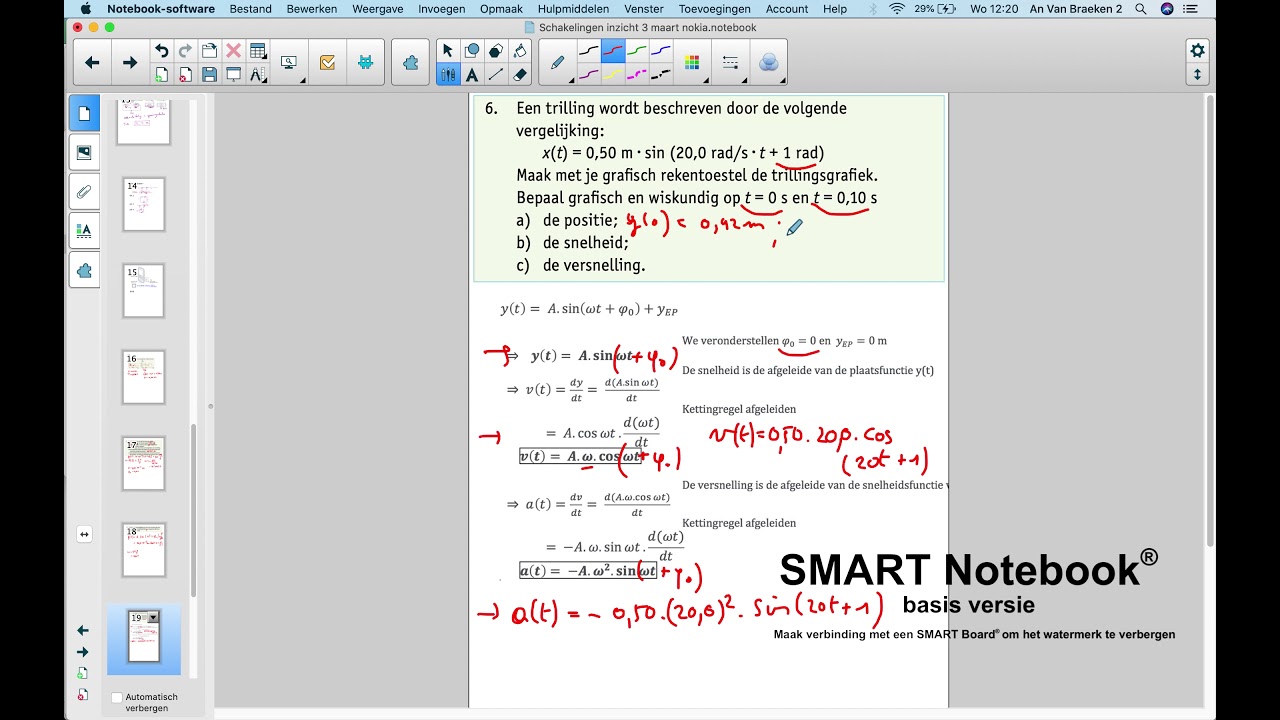
Task: Switch to the Add-ons sidebar tab
Action: coord(84,270)
